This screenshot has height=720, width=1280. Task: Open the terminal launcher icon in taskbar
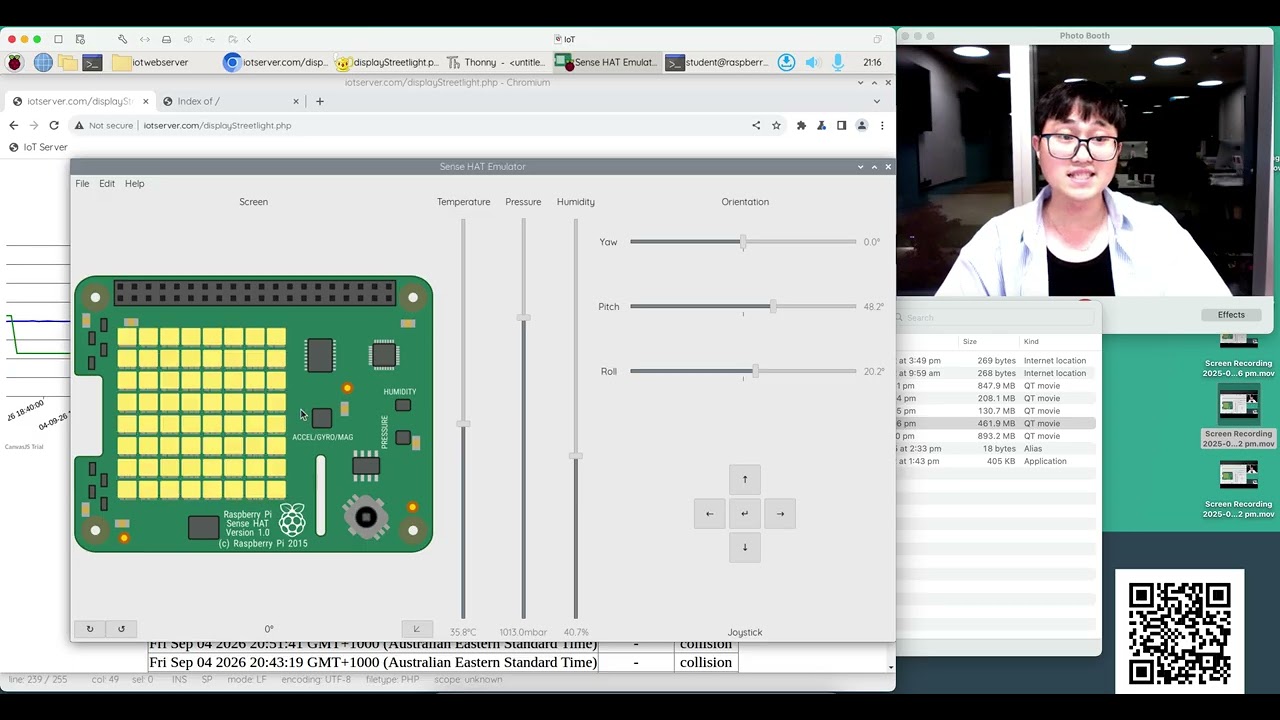(x=92, y=62)
